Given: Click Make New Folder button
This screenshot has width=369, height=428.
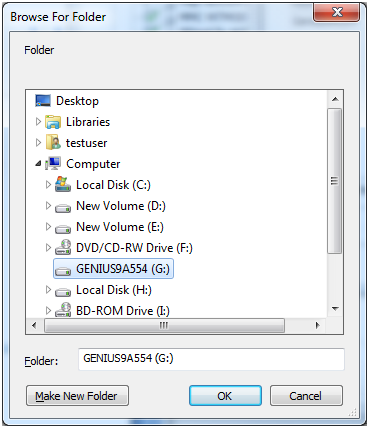Looking at the screenshot, I should 77,396.
